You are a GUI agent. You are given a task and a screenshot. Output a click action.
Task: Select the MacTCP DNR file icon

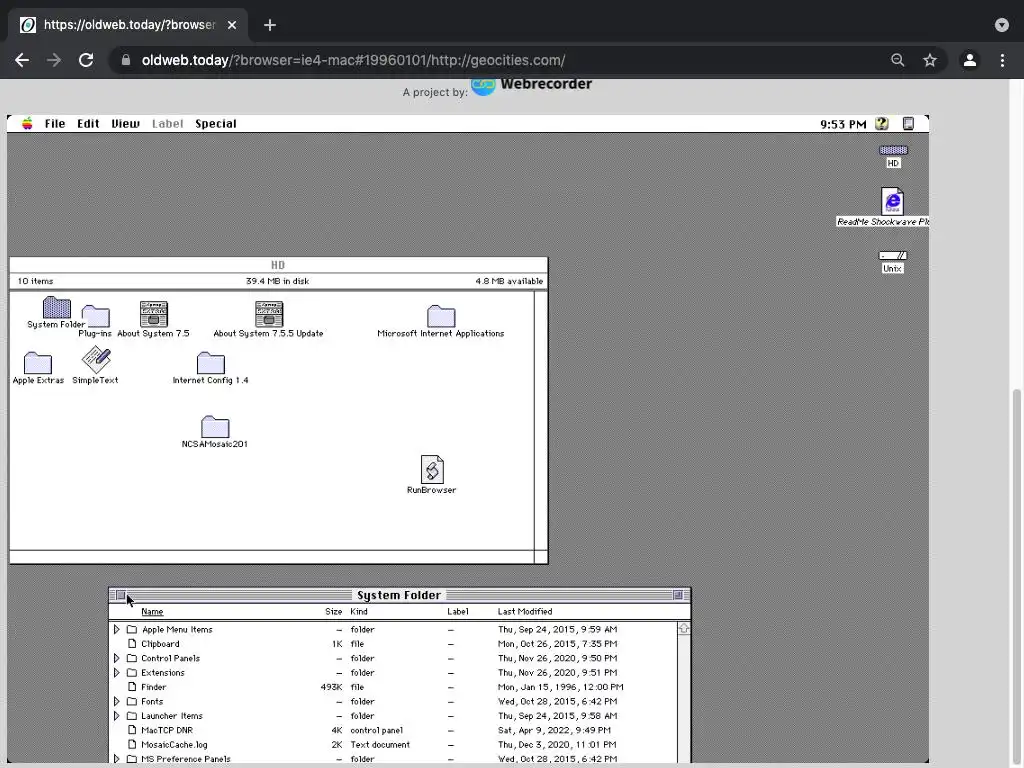[x=132, y=730]
